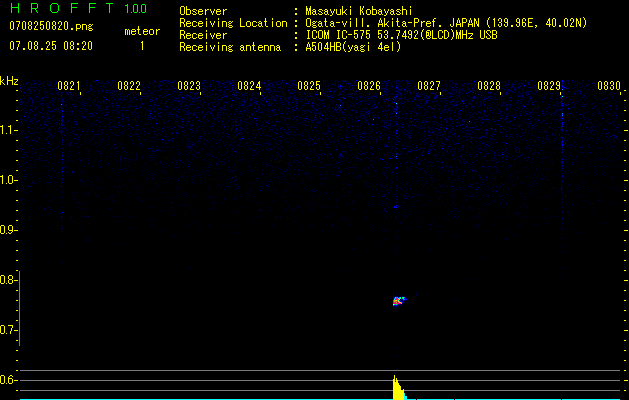
Task: Click the 0828 time marker
Action: [x=489, y=86]
